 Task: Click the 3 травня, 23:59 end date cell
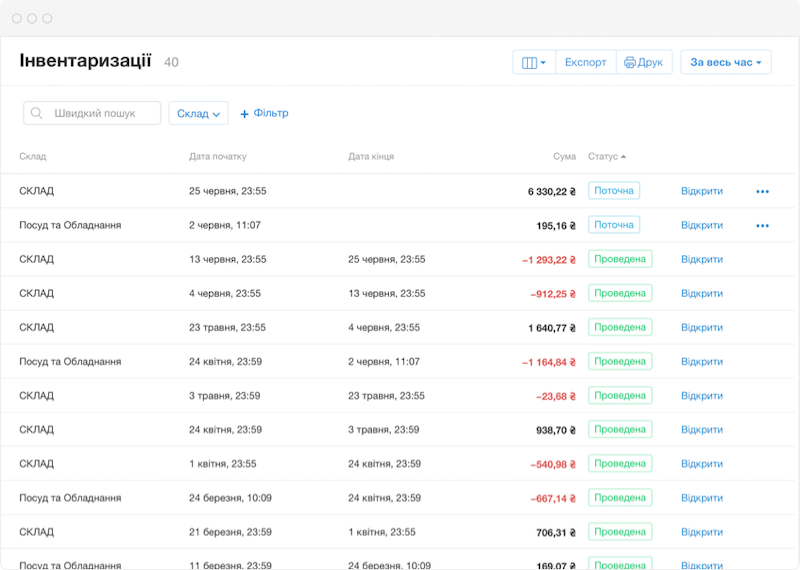click(x=384, y=430)
